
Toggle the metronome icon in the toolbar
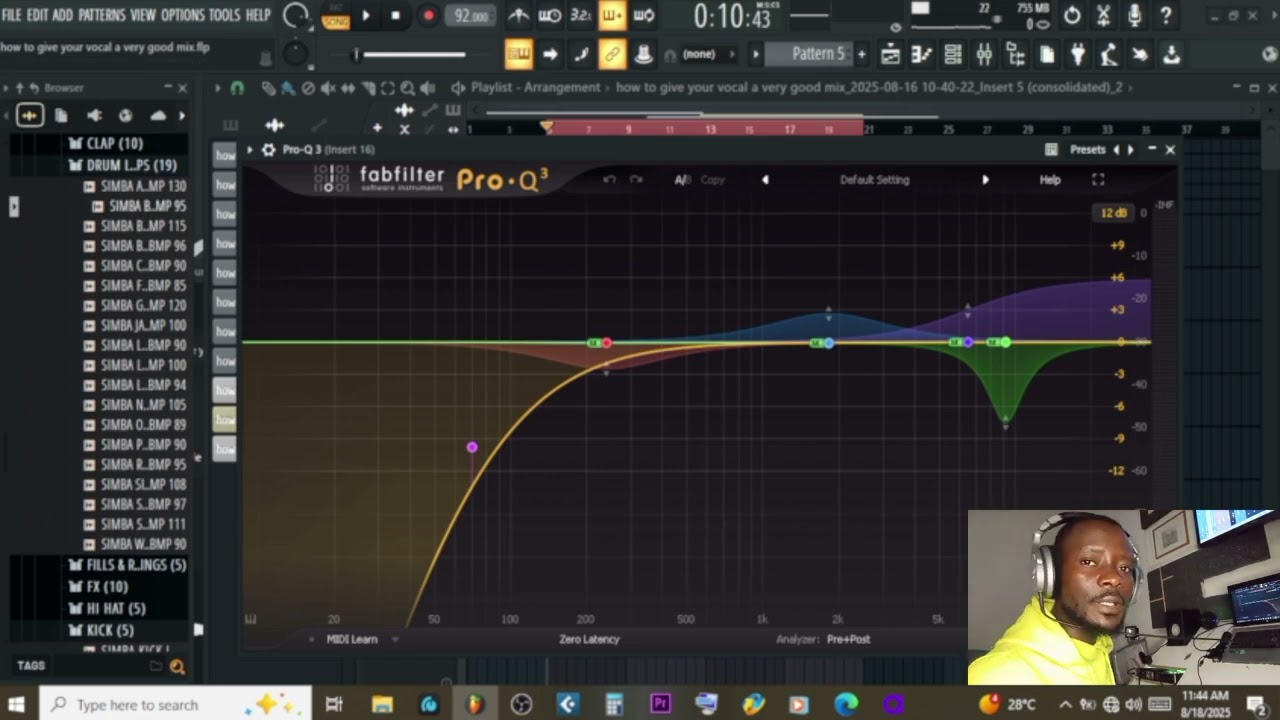[x=518, y=15]
